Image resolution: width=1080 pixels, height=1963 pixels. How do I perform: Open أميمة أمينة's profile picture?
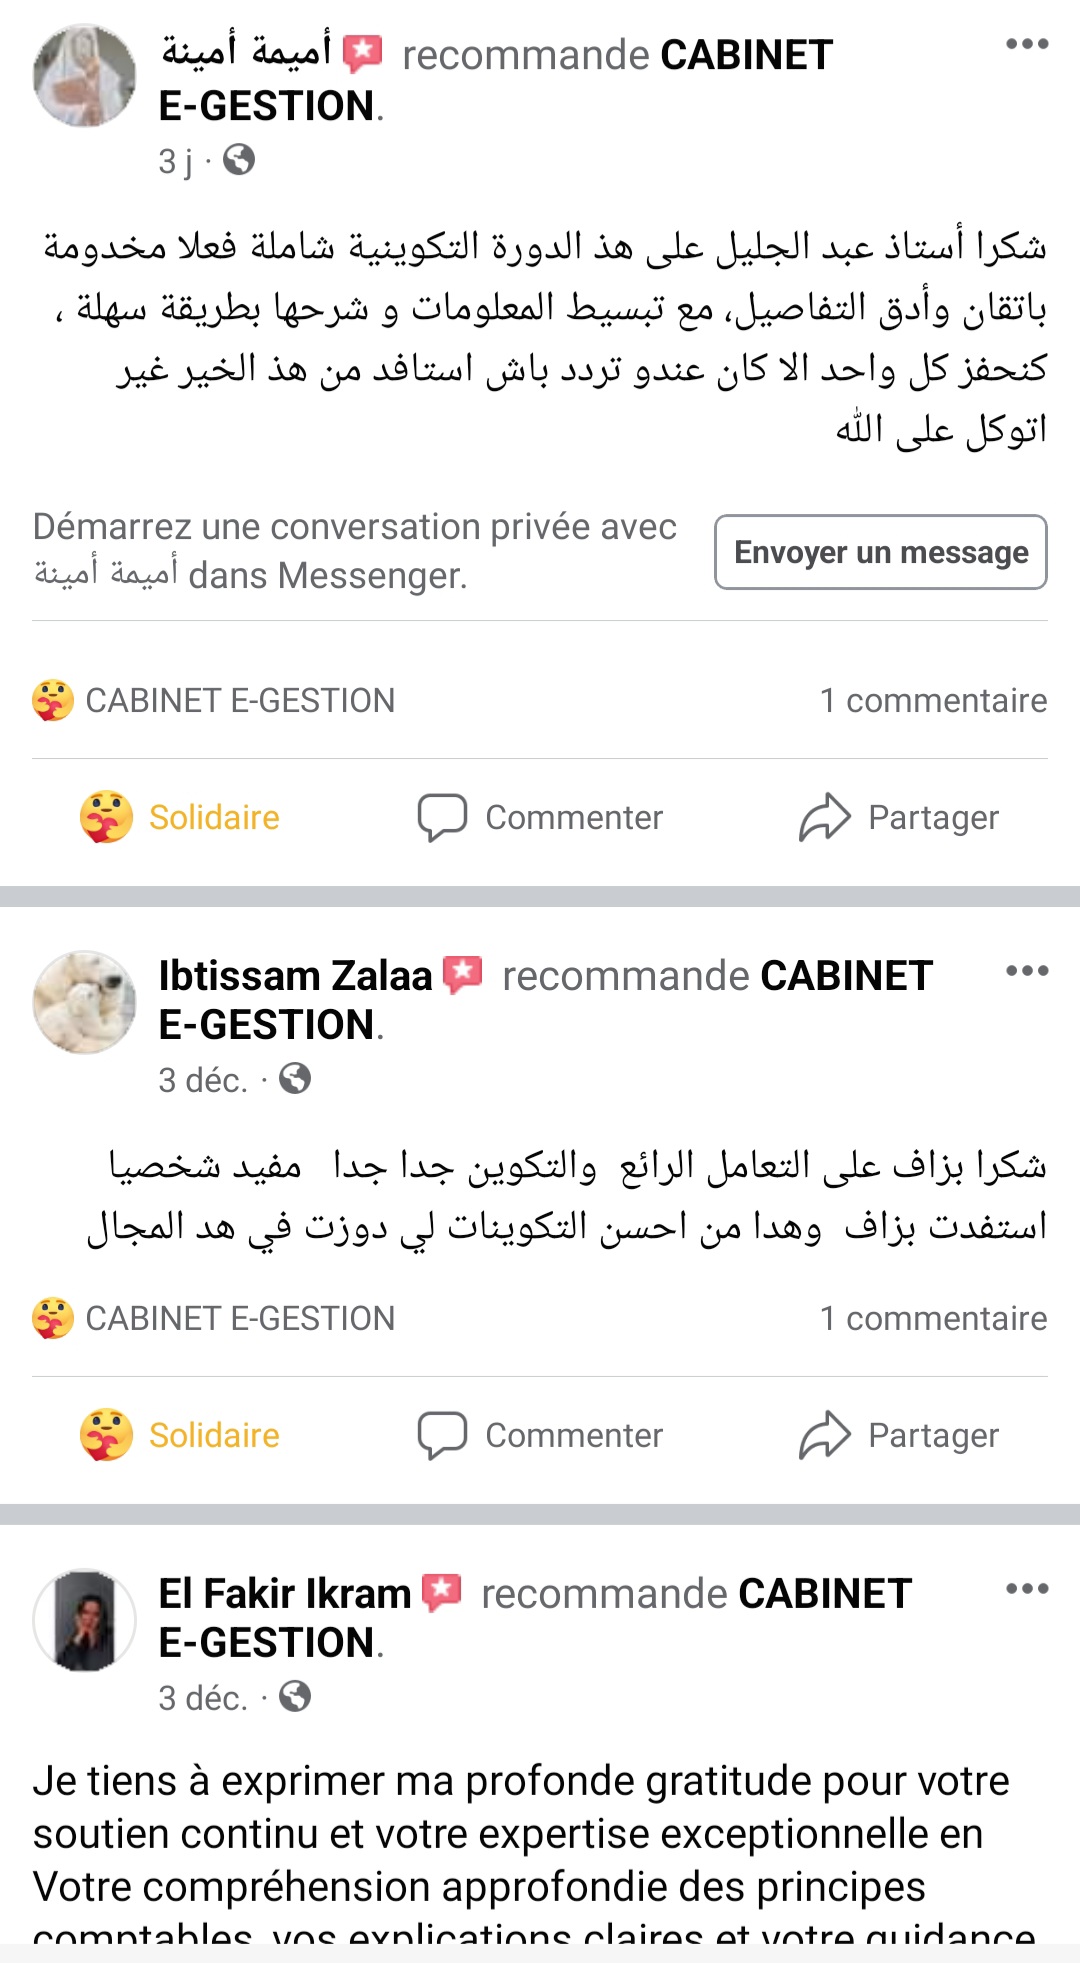click(85, 76)
